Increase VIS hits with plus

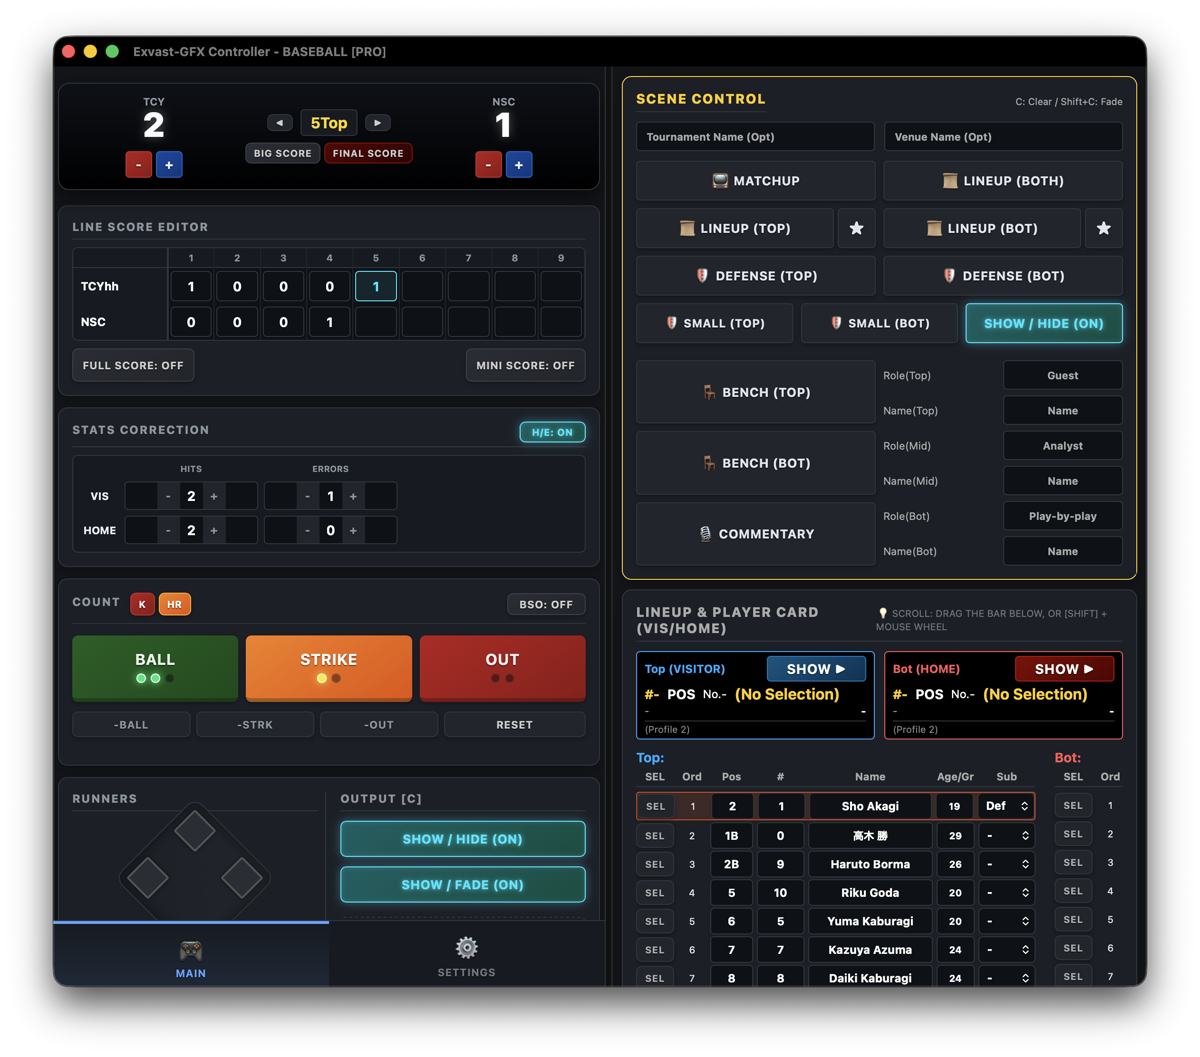coord(214,496)
